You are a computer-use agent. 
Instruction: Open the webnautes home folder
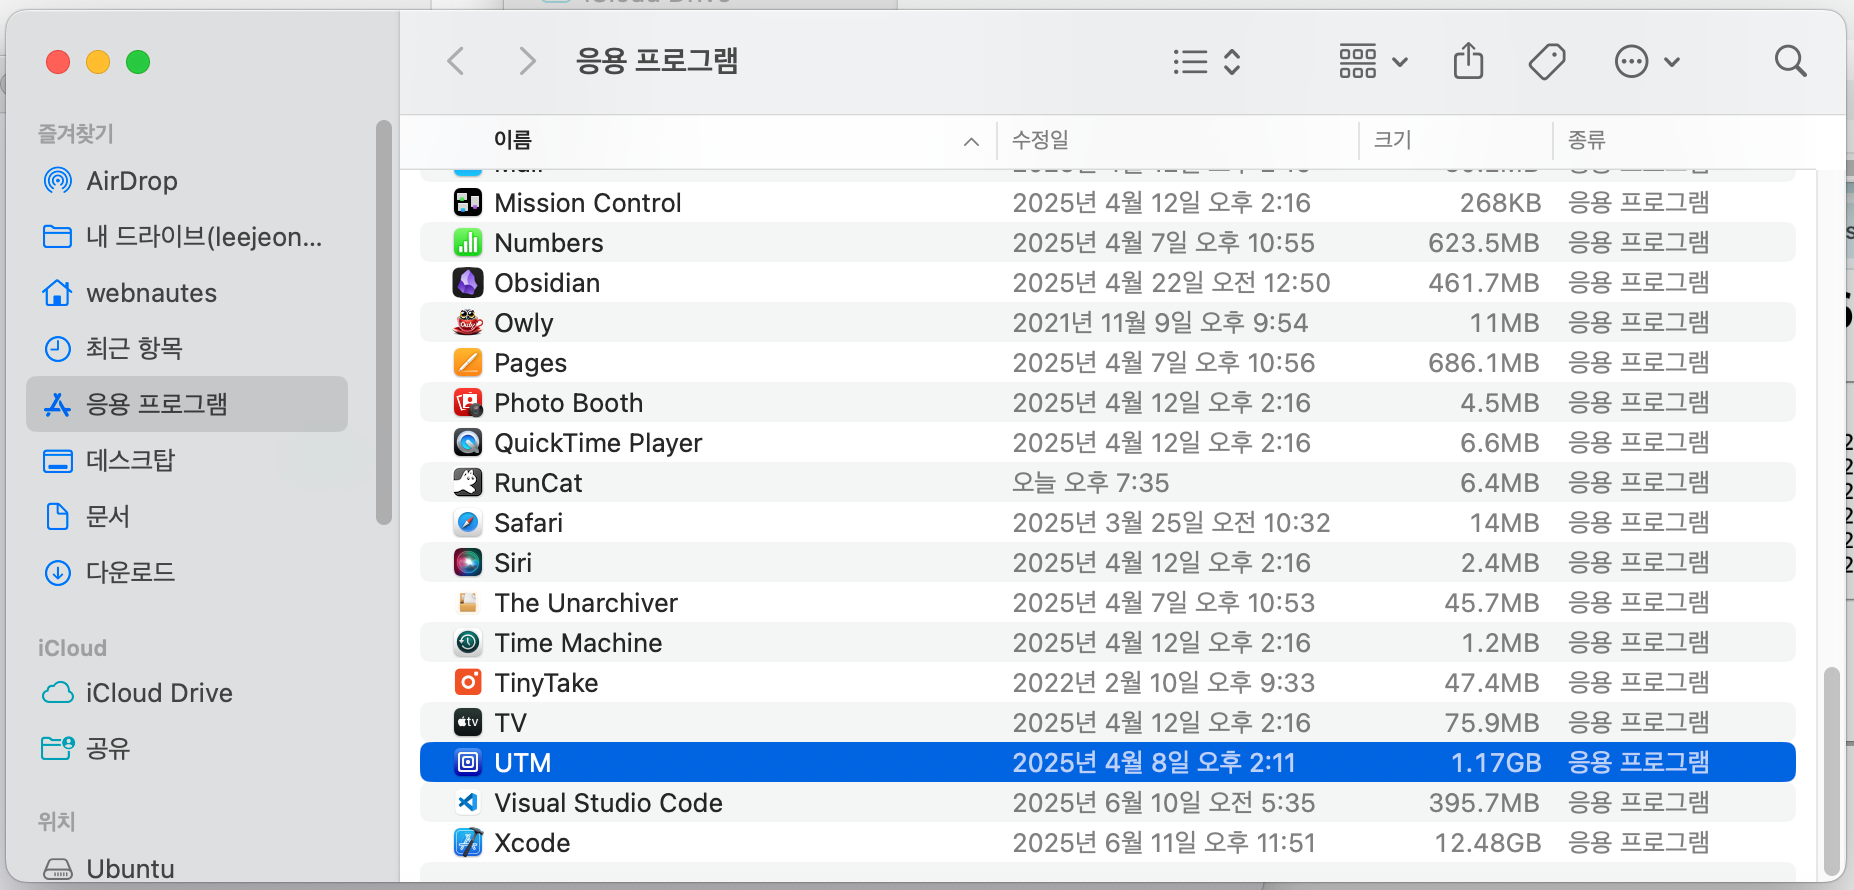tap(187, 293)
